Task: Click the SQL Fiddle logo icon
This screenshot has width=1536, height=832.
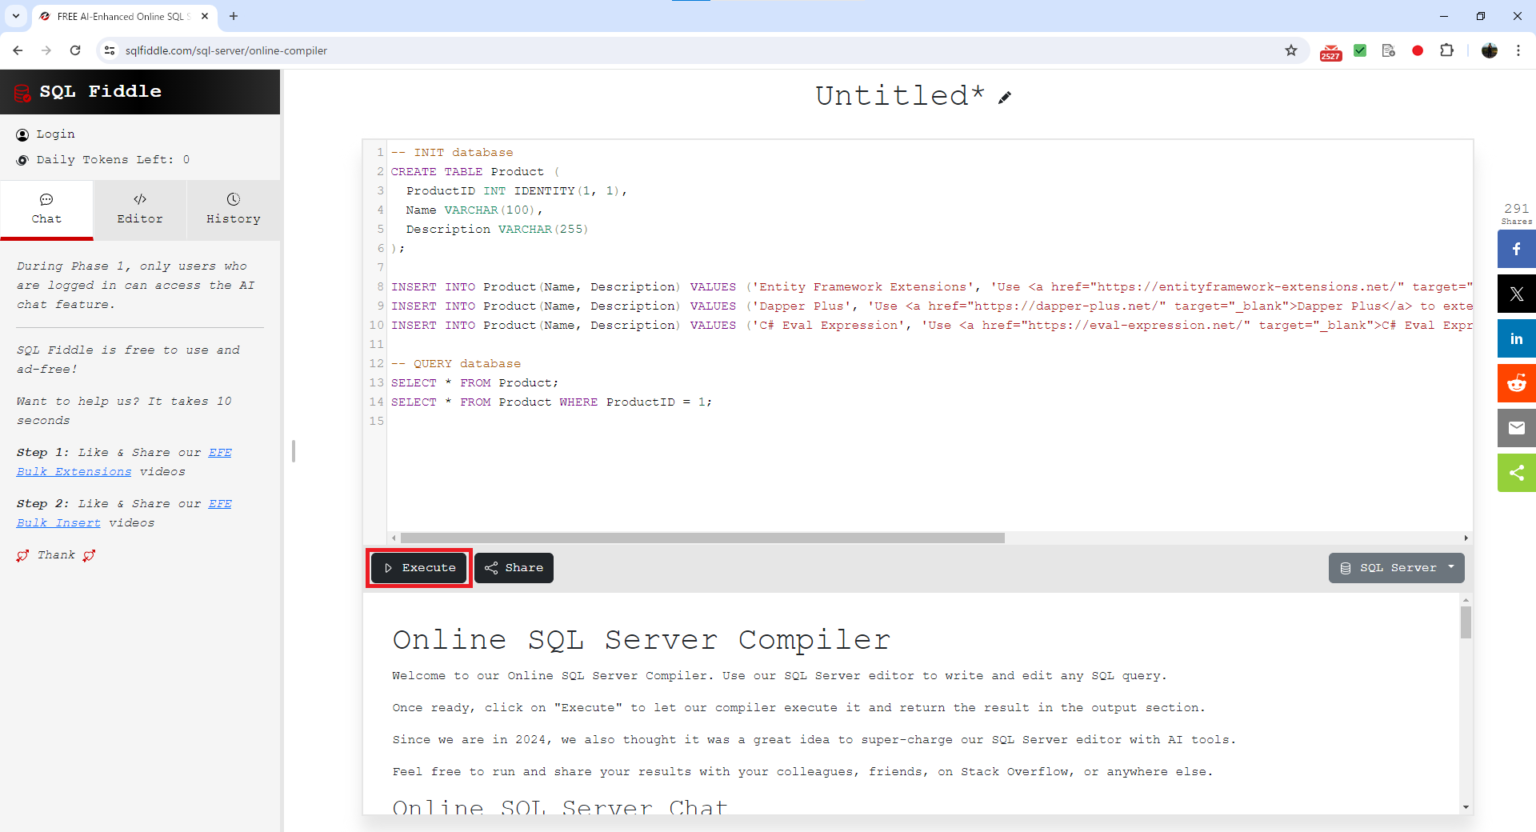Action: coord(21,91)
